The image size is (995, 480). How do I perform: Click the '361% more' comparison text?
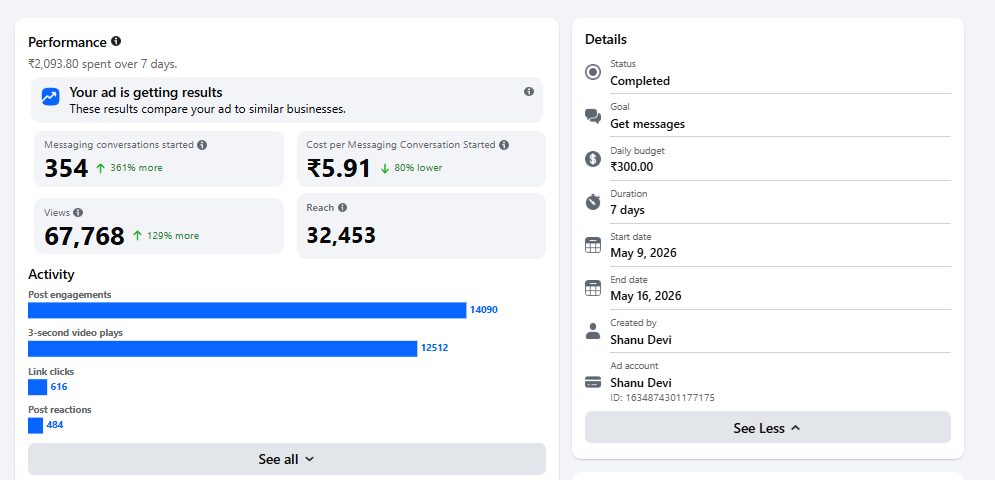point(136,168)
